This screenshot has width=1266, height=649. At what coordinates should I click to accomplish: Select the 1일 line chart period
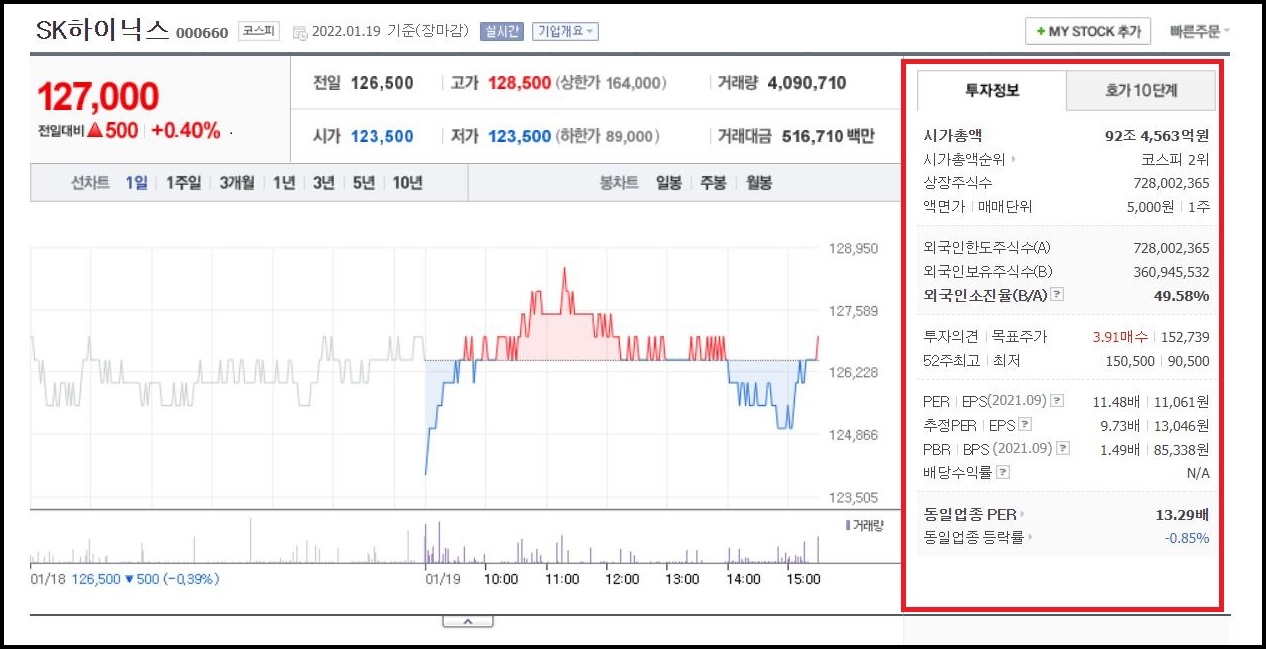(137, 183)
